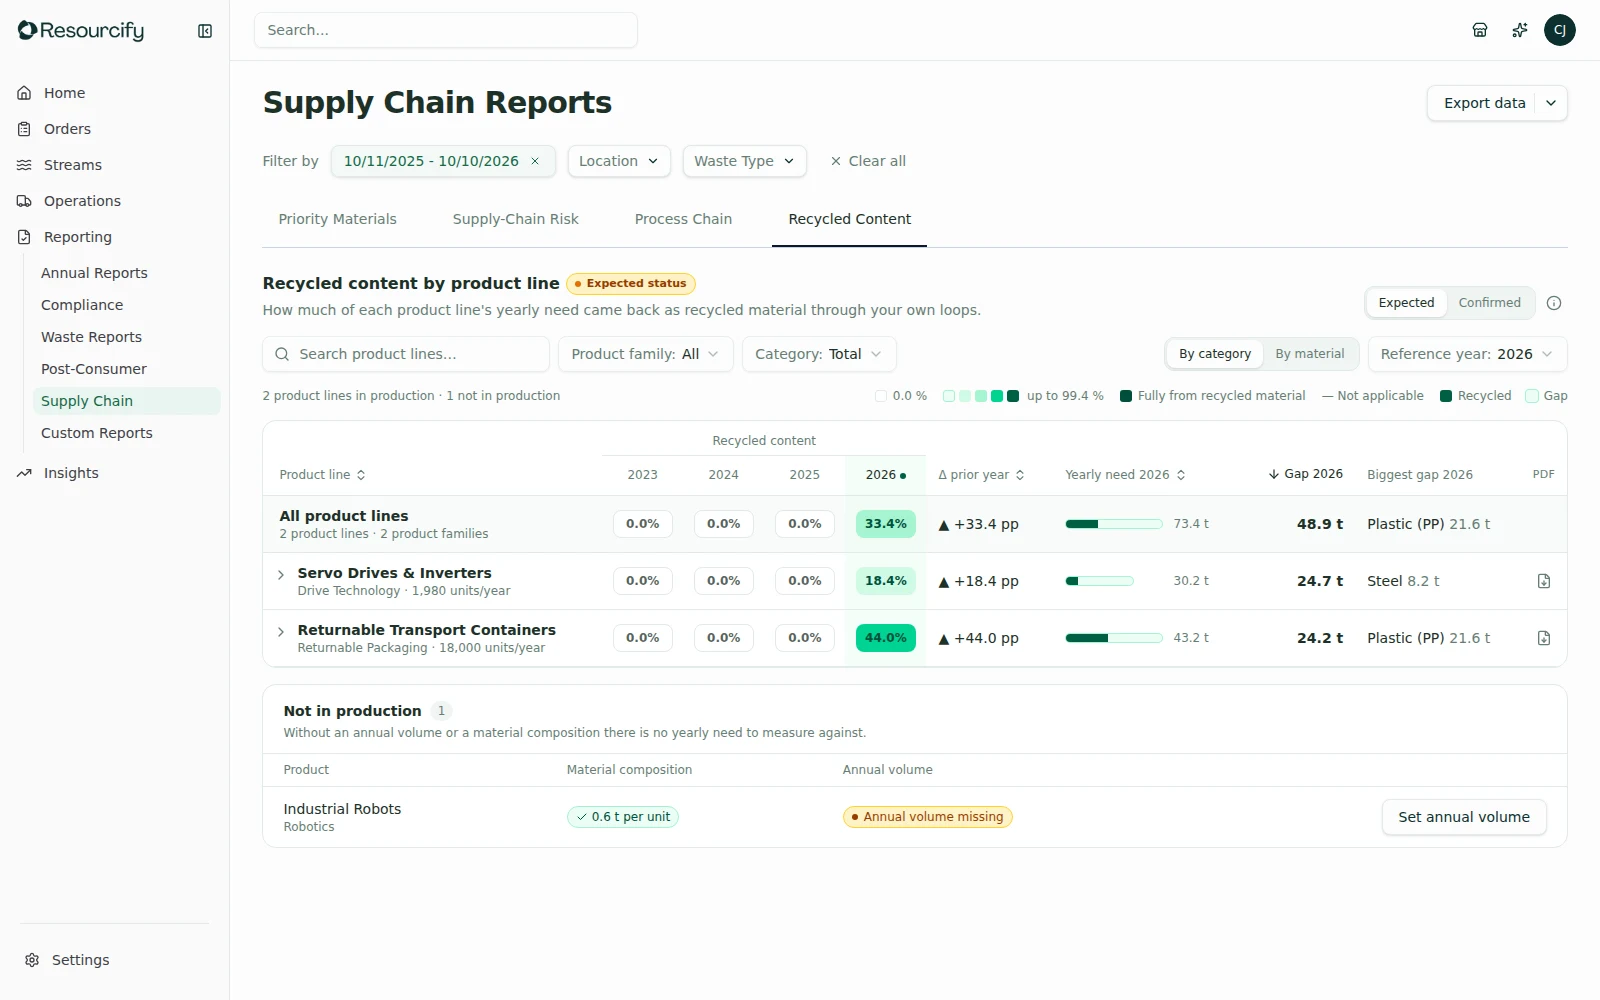This screenshot has height=1000, width=1600.
Task: Open Priority Materials tab
Action: [x=337, y=219]
